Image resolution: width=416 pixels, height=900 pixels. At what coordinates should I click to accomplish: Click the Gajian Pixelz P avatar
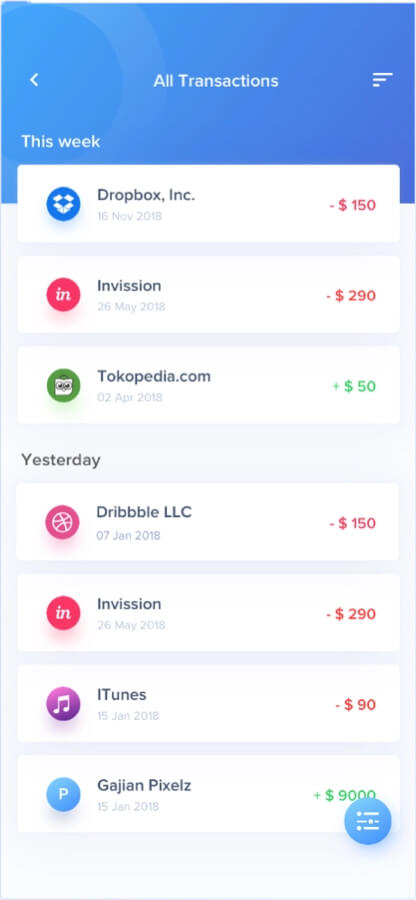coord(63,794)
